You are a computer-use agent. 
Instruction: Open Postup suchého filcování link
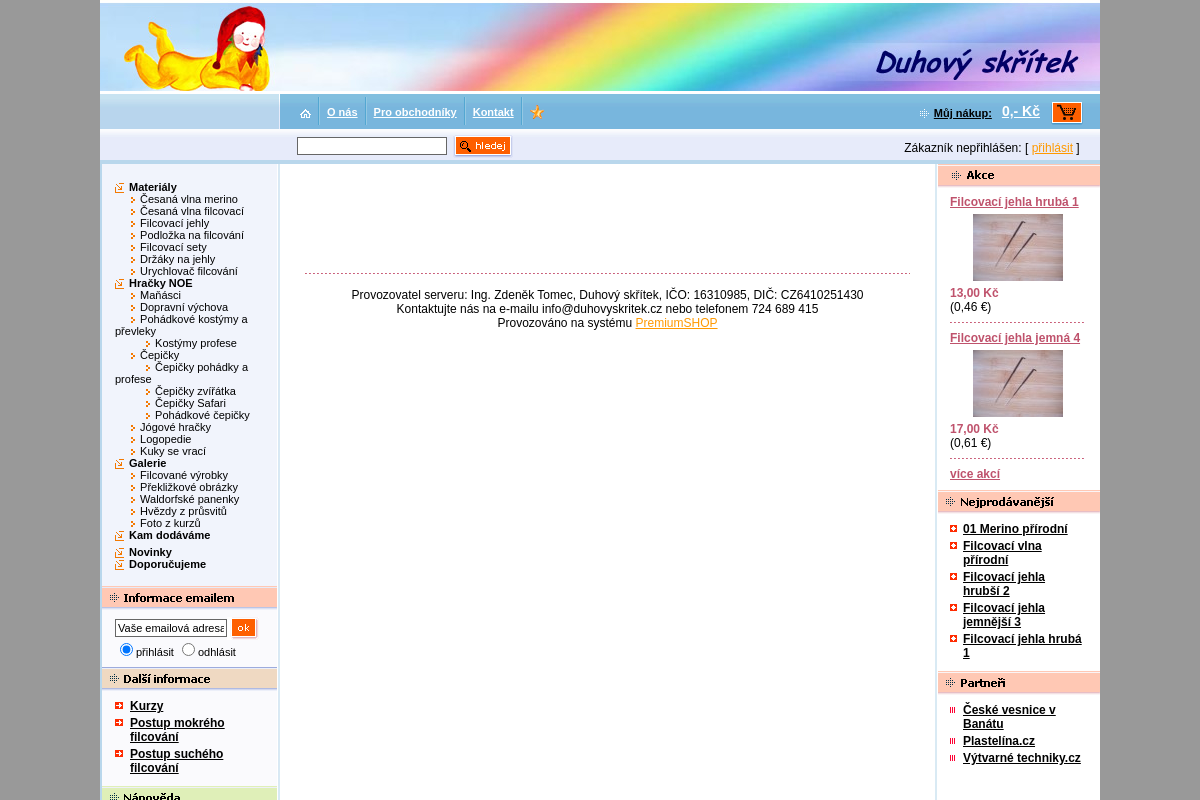[176, 761]
